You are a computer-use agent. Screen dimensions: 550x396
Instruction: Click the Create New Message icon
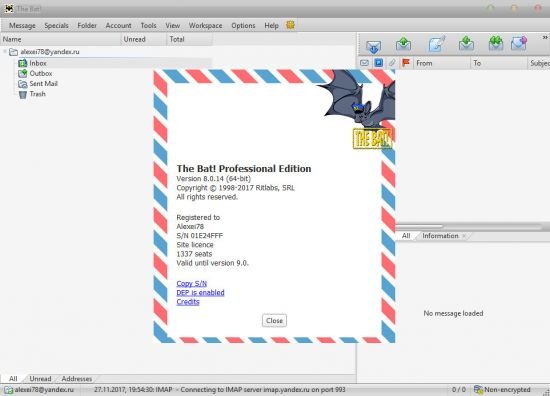click(437, 44)
